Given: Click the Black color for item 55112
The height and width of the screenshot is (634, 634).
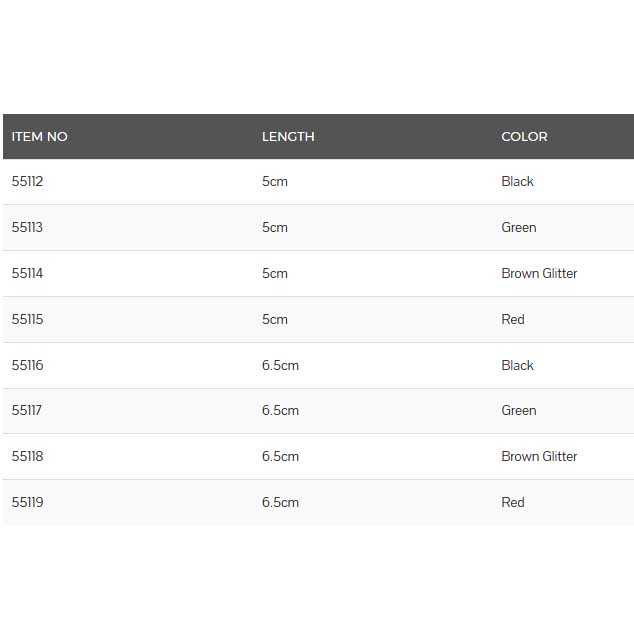Looking at the screenshot, I should pos(517,182).
